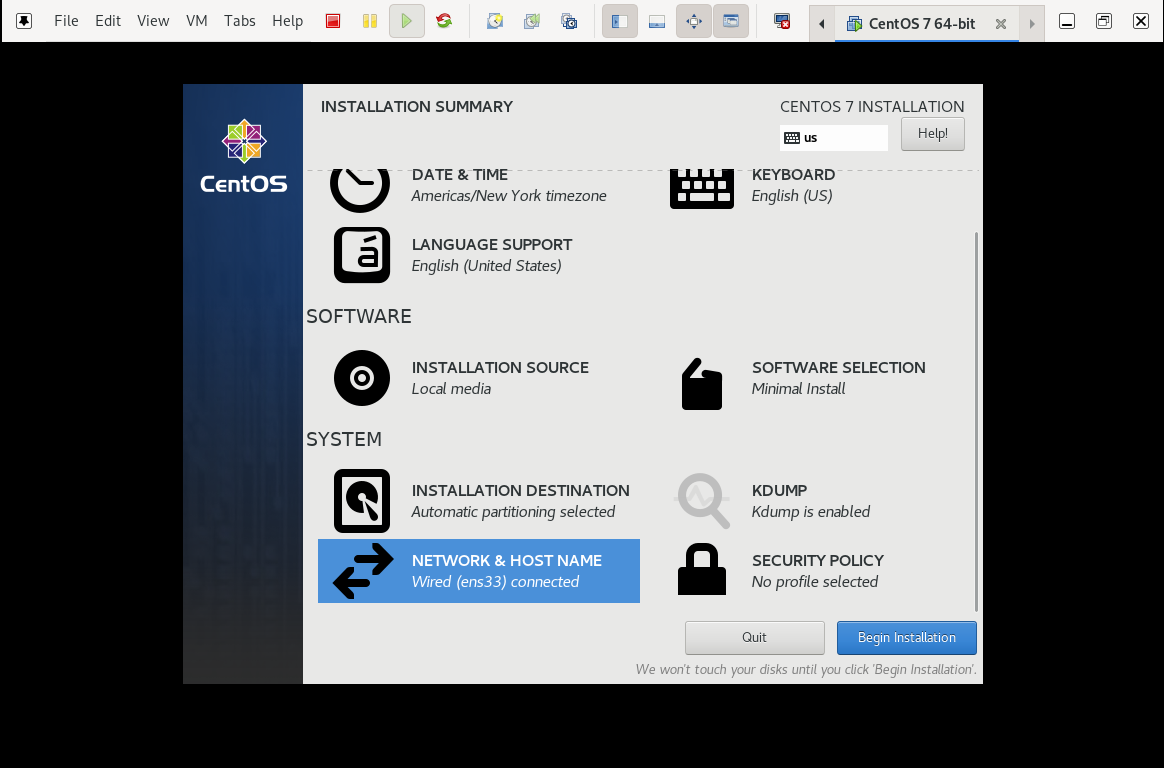Viewport: 1164px width, 768px height.
Task: Open the snapshot manager icon
Action: coord(569,21)
